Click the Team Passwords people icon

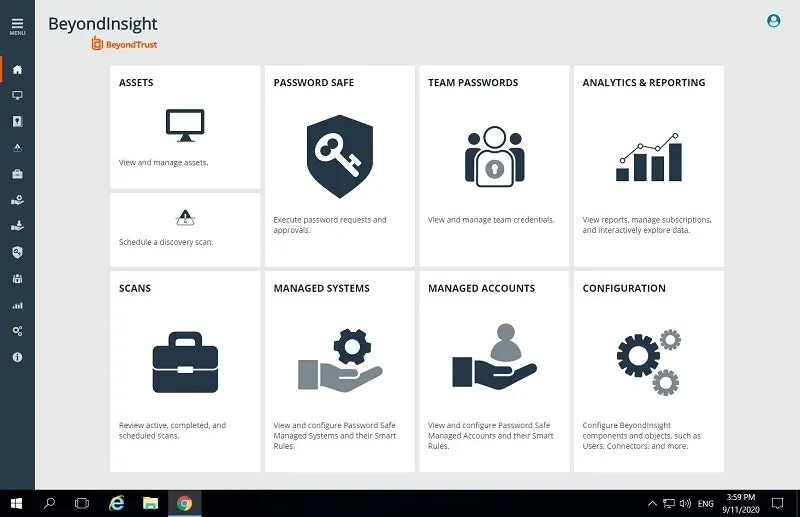tap(494, 156)
